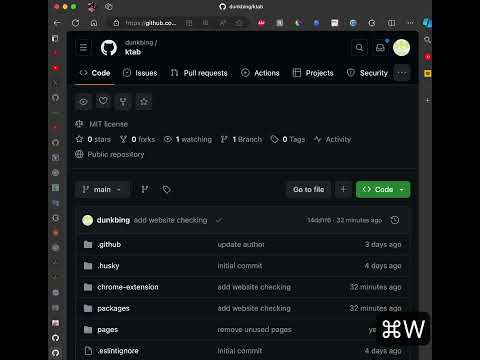Image resolution: width=480 pixels, height=360 pixels.
Task: Click the browser home icon
Action: click(94, 23)
